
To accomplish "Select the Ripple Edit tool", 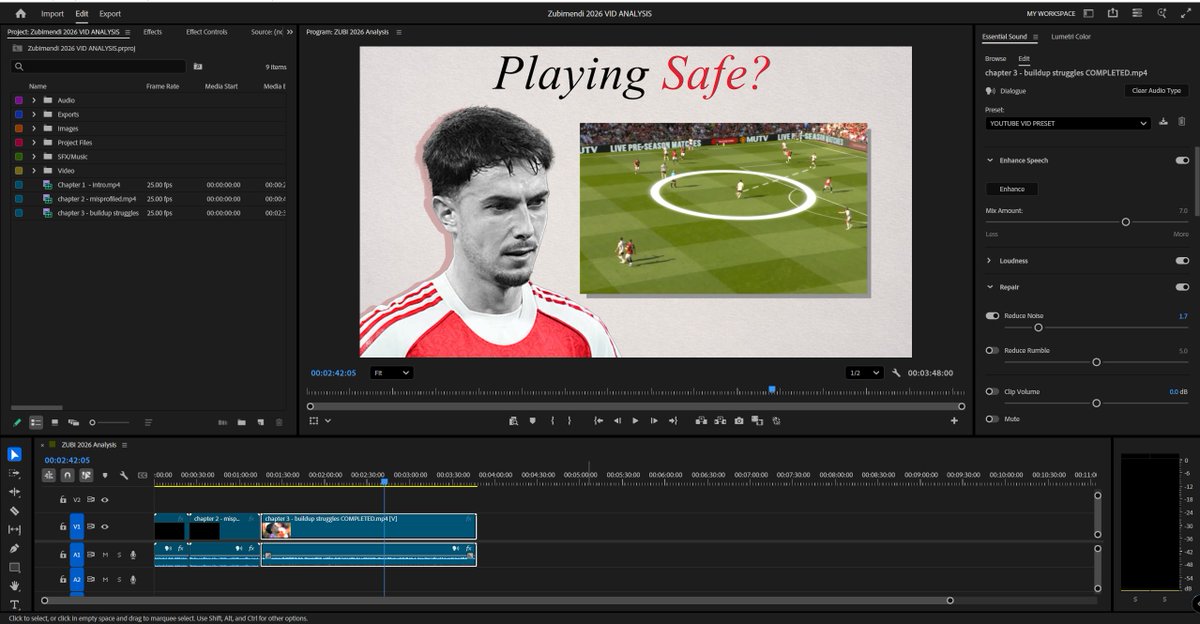I will 14,492.
